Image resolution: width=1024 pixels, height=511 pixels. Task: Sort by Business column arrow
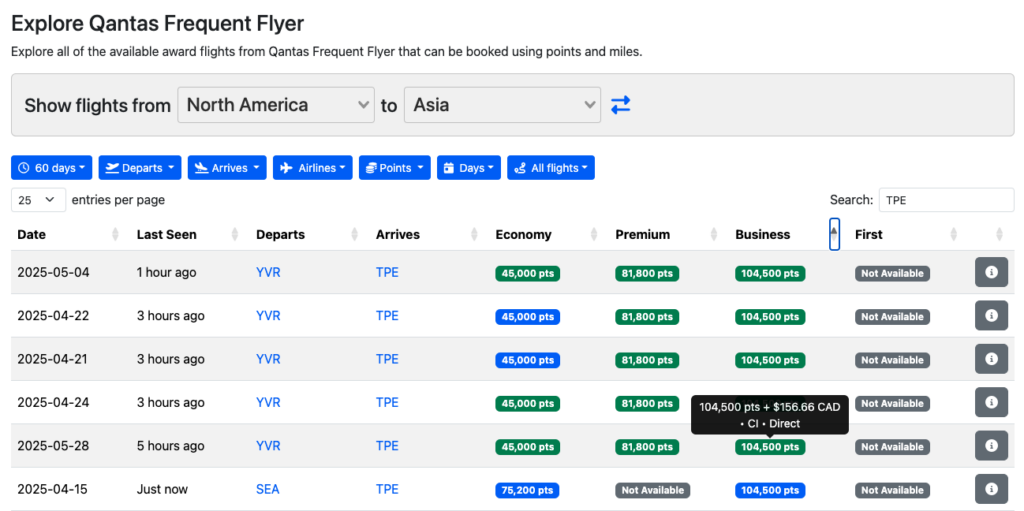(x=834, y=234)
